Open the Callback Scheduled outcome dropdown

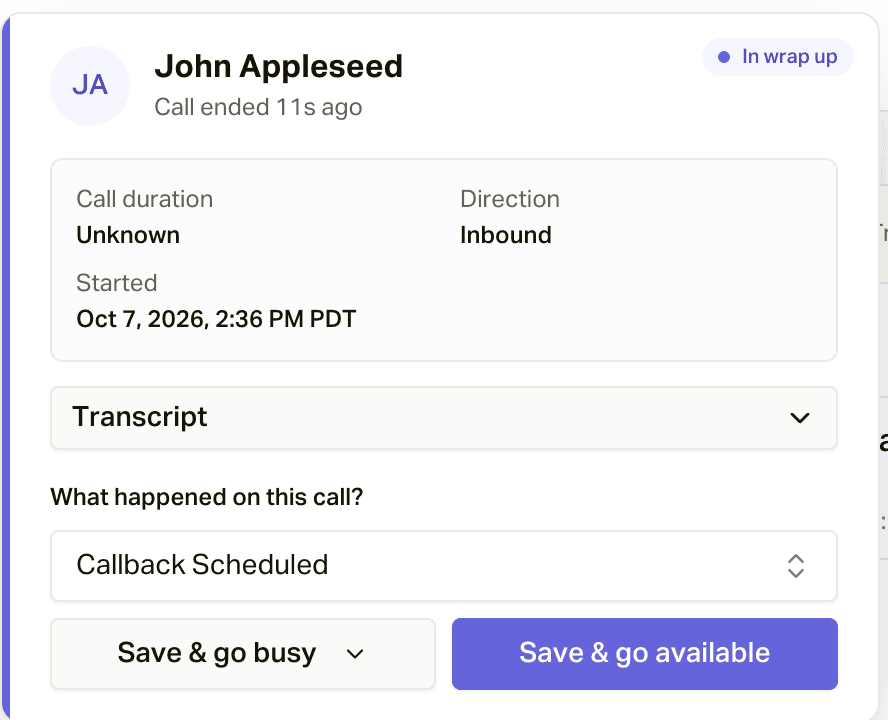[x=443, y=565]
